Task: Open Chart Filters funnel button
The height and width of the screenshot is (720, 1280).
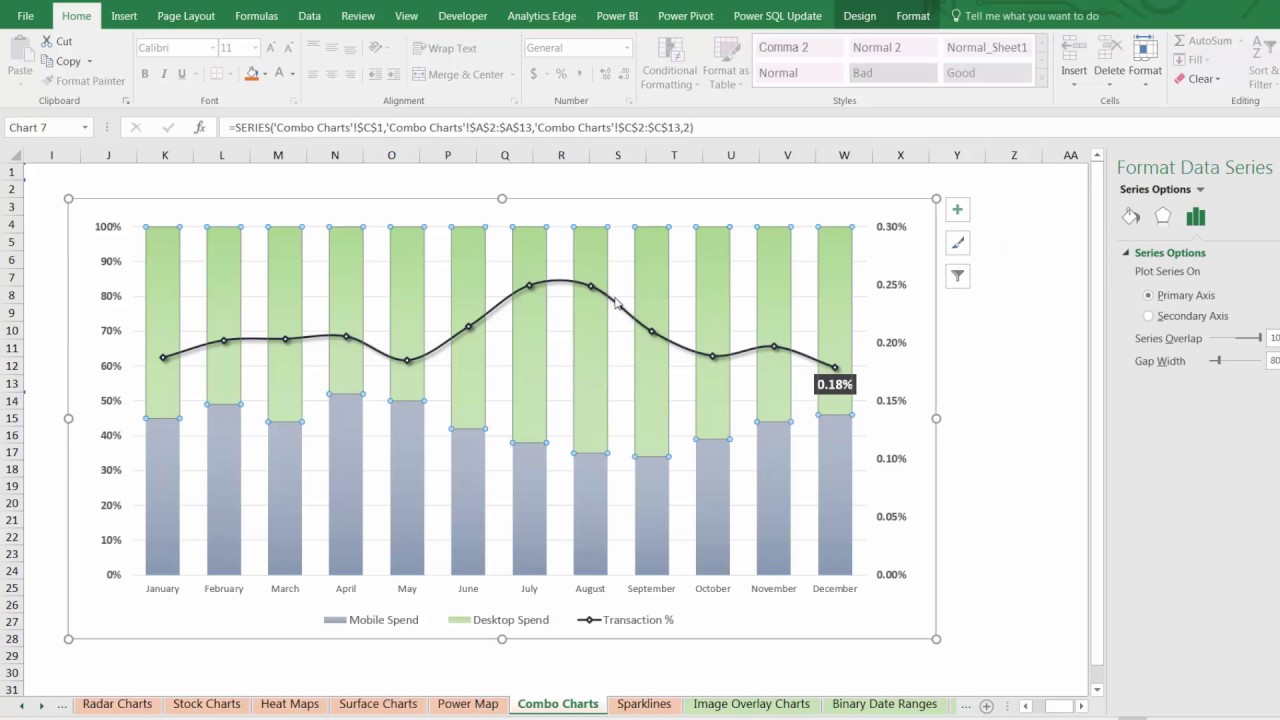Action: 957,276
